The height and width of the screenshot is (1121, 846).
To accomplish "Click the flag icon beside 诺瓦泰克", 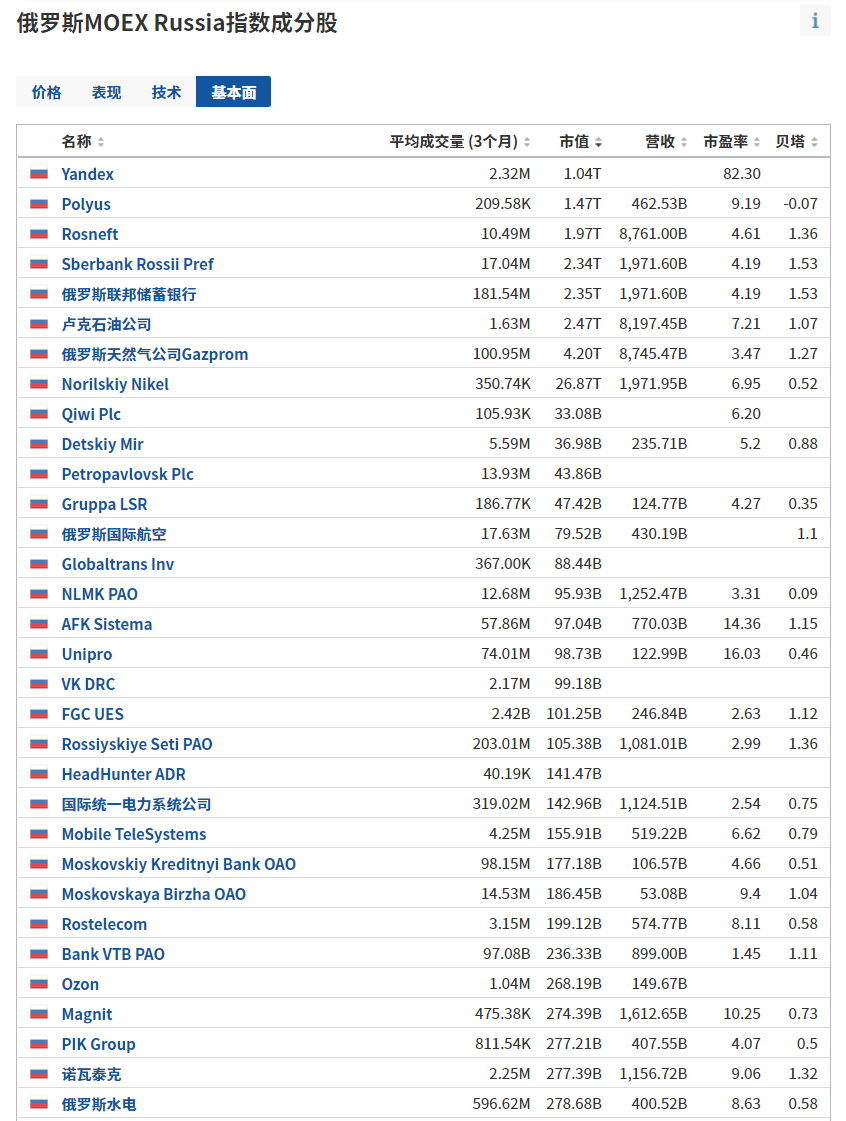I will [39, 1075].
